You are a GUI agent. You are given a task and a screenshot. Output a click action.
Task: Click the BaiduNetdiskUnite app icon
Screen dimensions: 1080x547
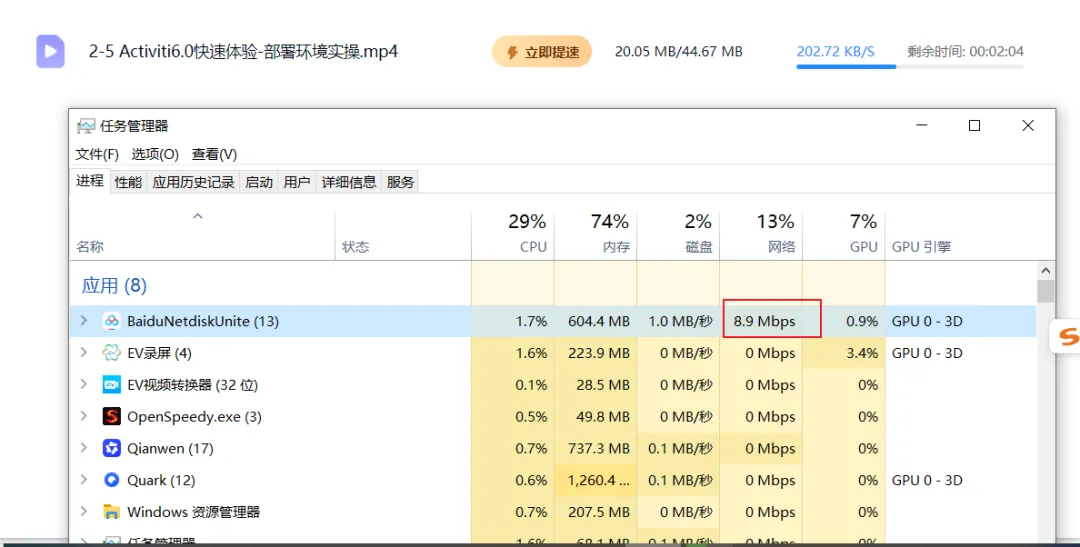click(x=111, y=321)
